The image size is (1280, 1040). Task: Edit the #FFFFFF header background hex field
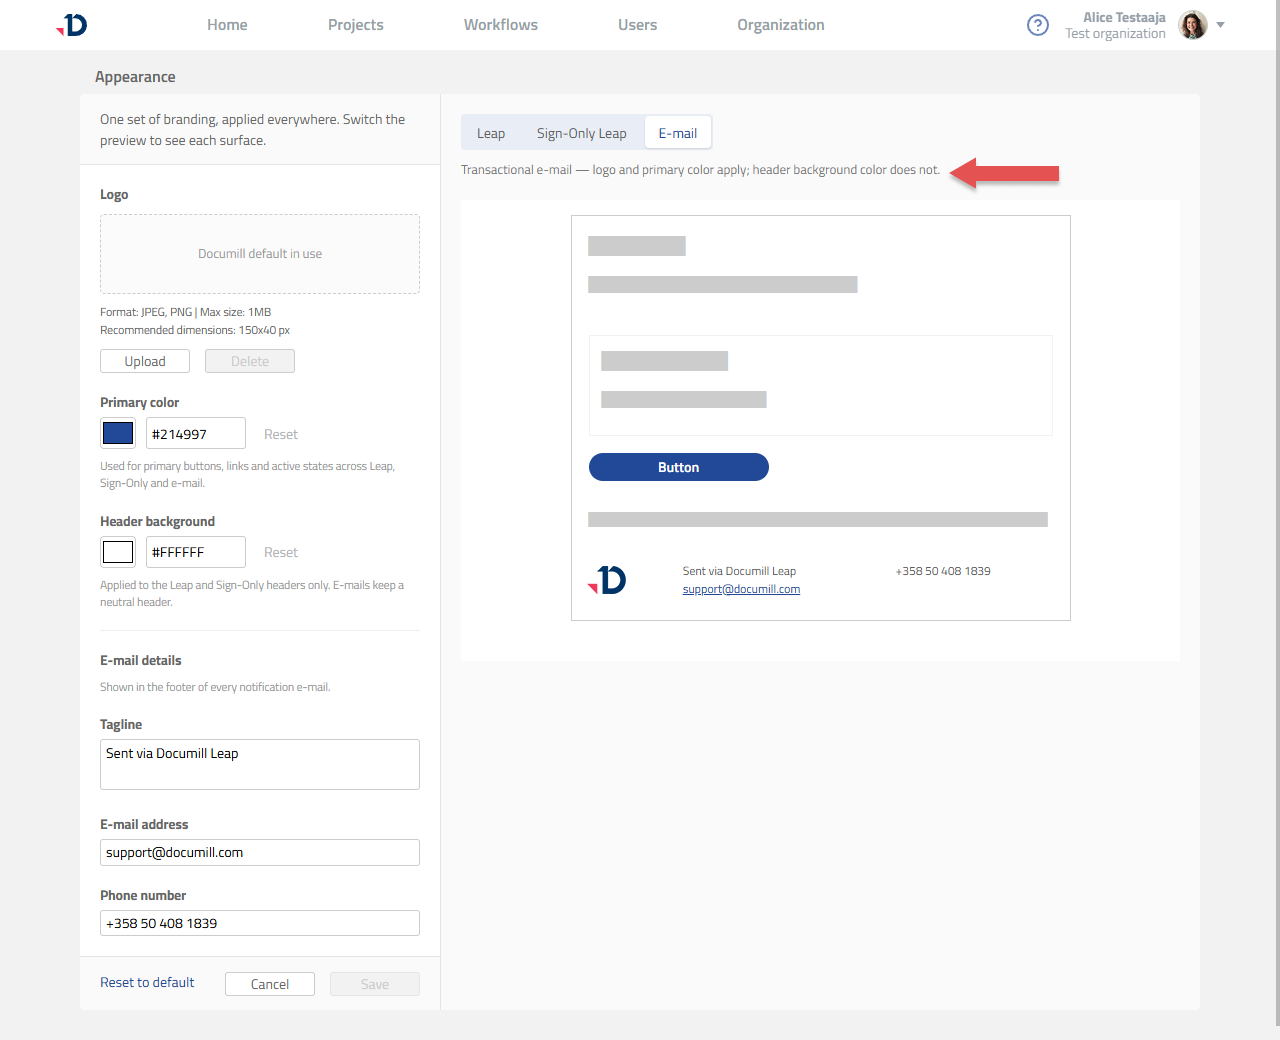coord(196,552)
